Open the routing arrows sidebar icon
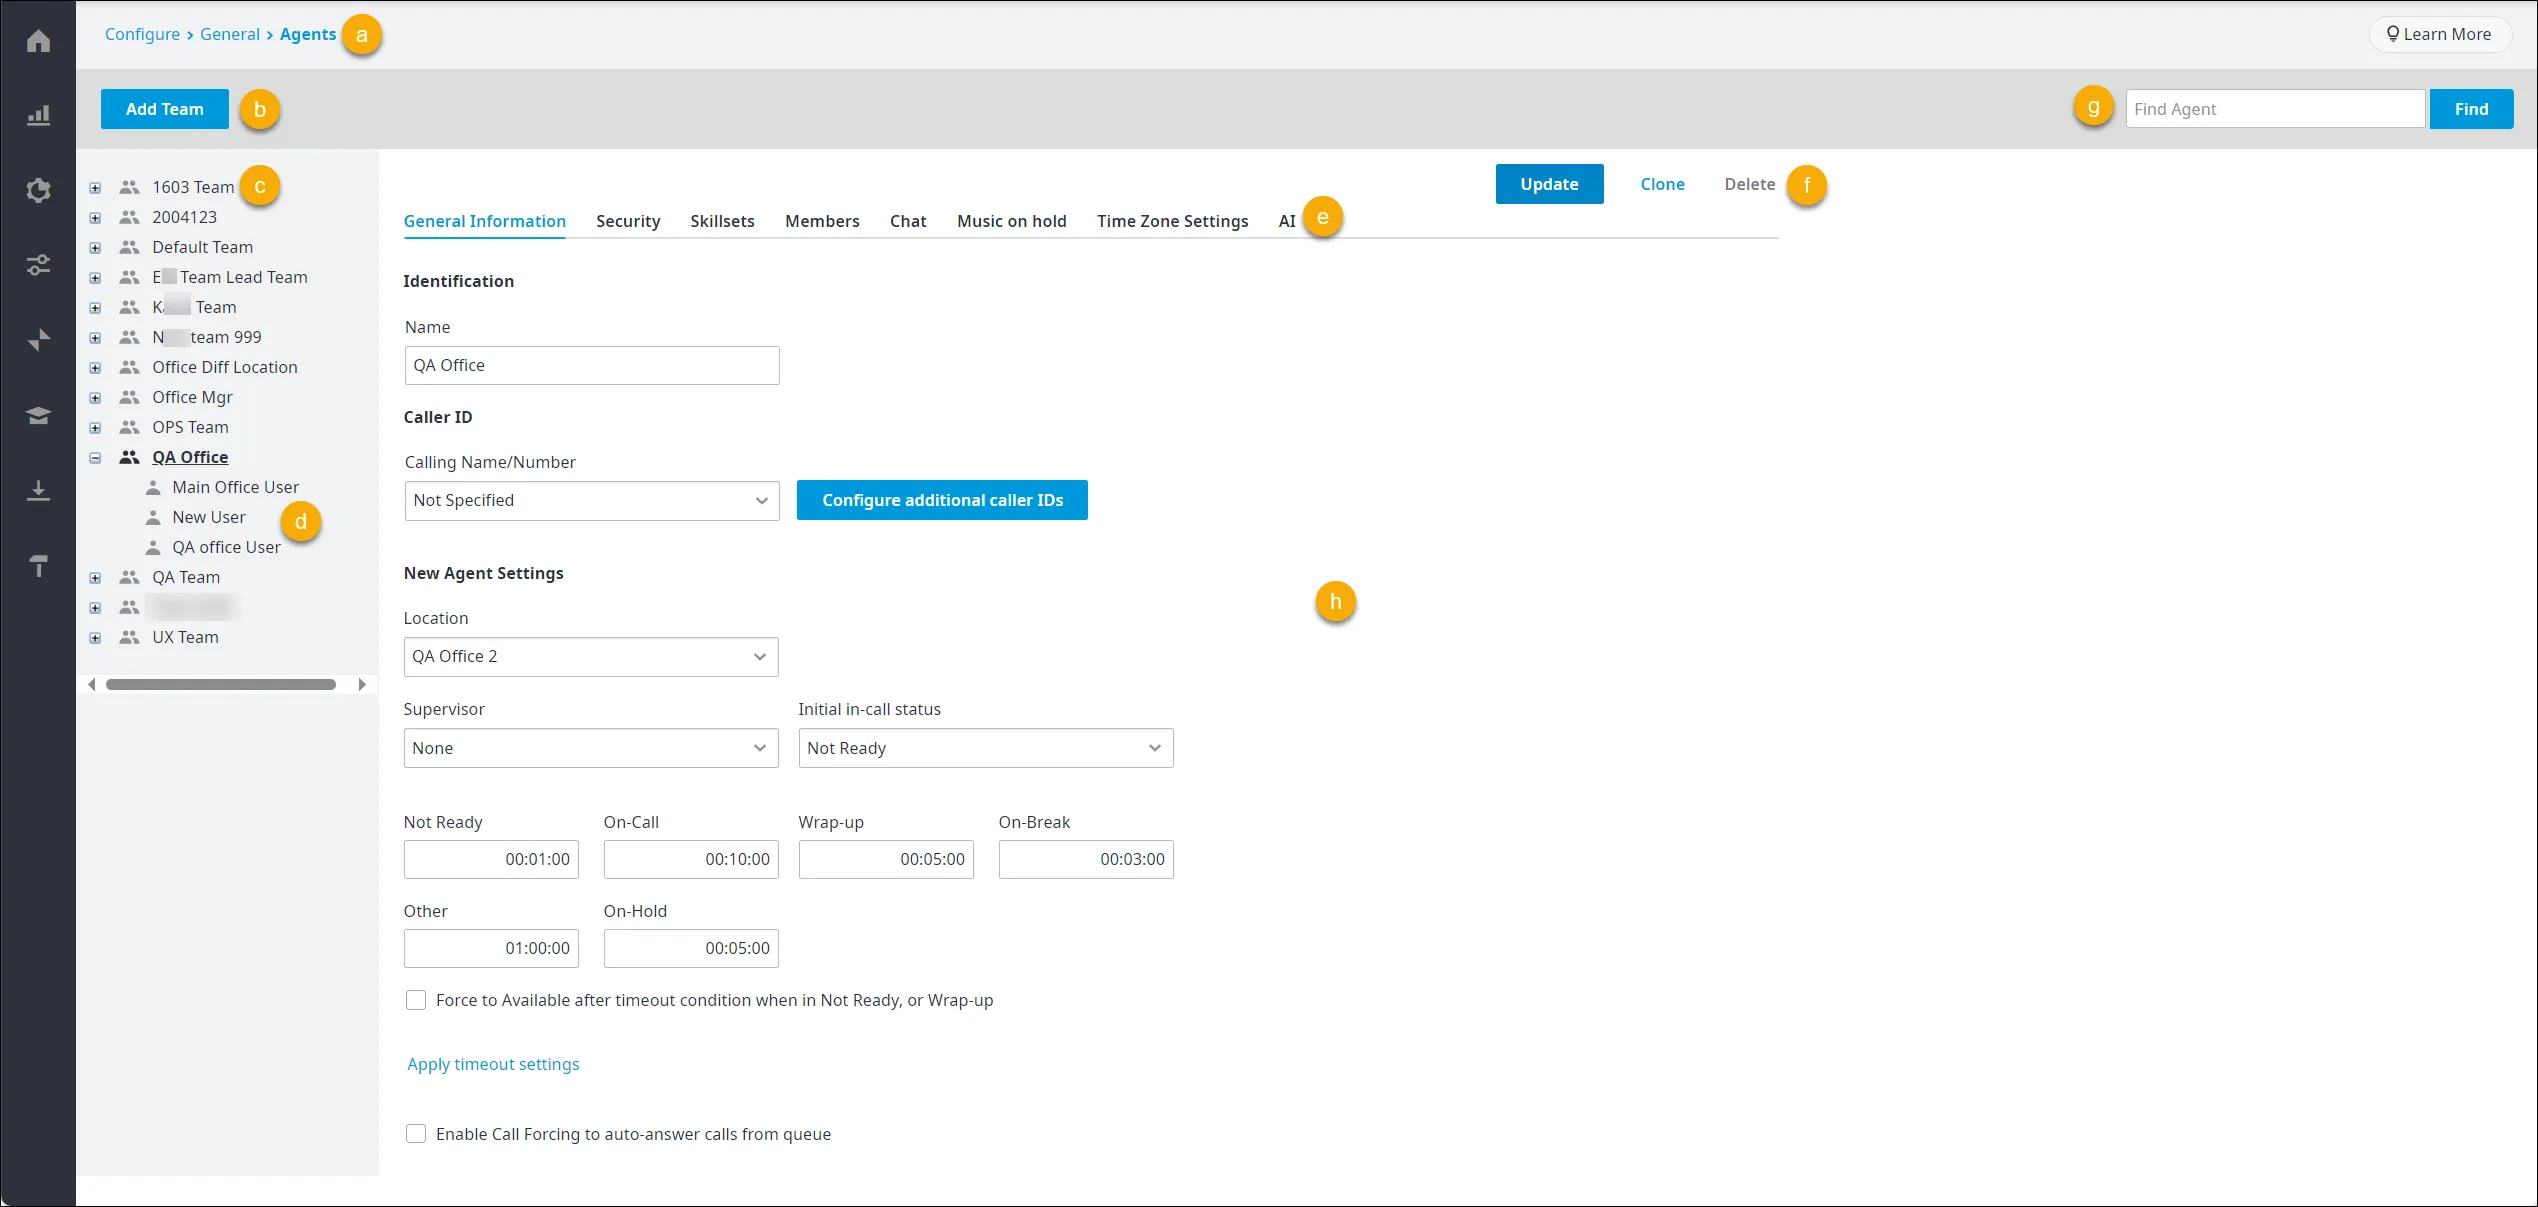The width and height of the screenshot is (2538, 1207). click(x=38, y=340)
